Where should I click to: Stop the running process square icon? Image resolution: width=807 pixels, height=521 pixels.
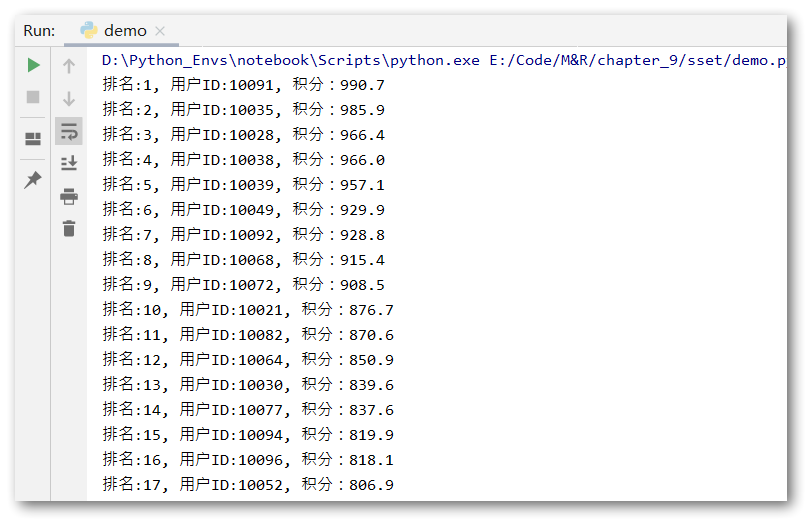coord(33,97)
